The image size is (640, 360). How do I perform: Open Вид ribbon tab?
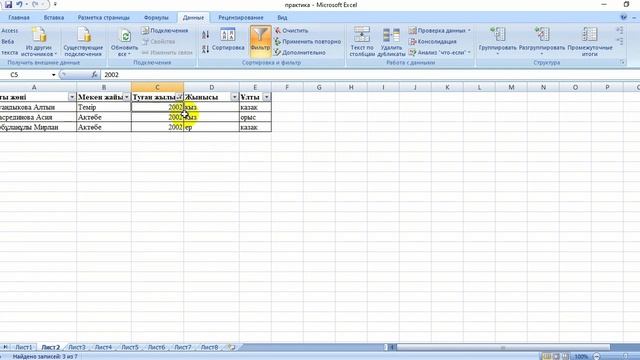tap(282, 18)
